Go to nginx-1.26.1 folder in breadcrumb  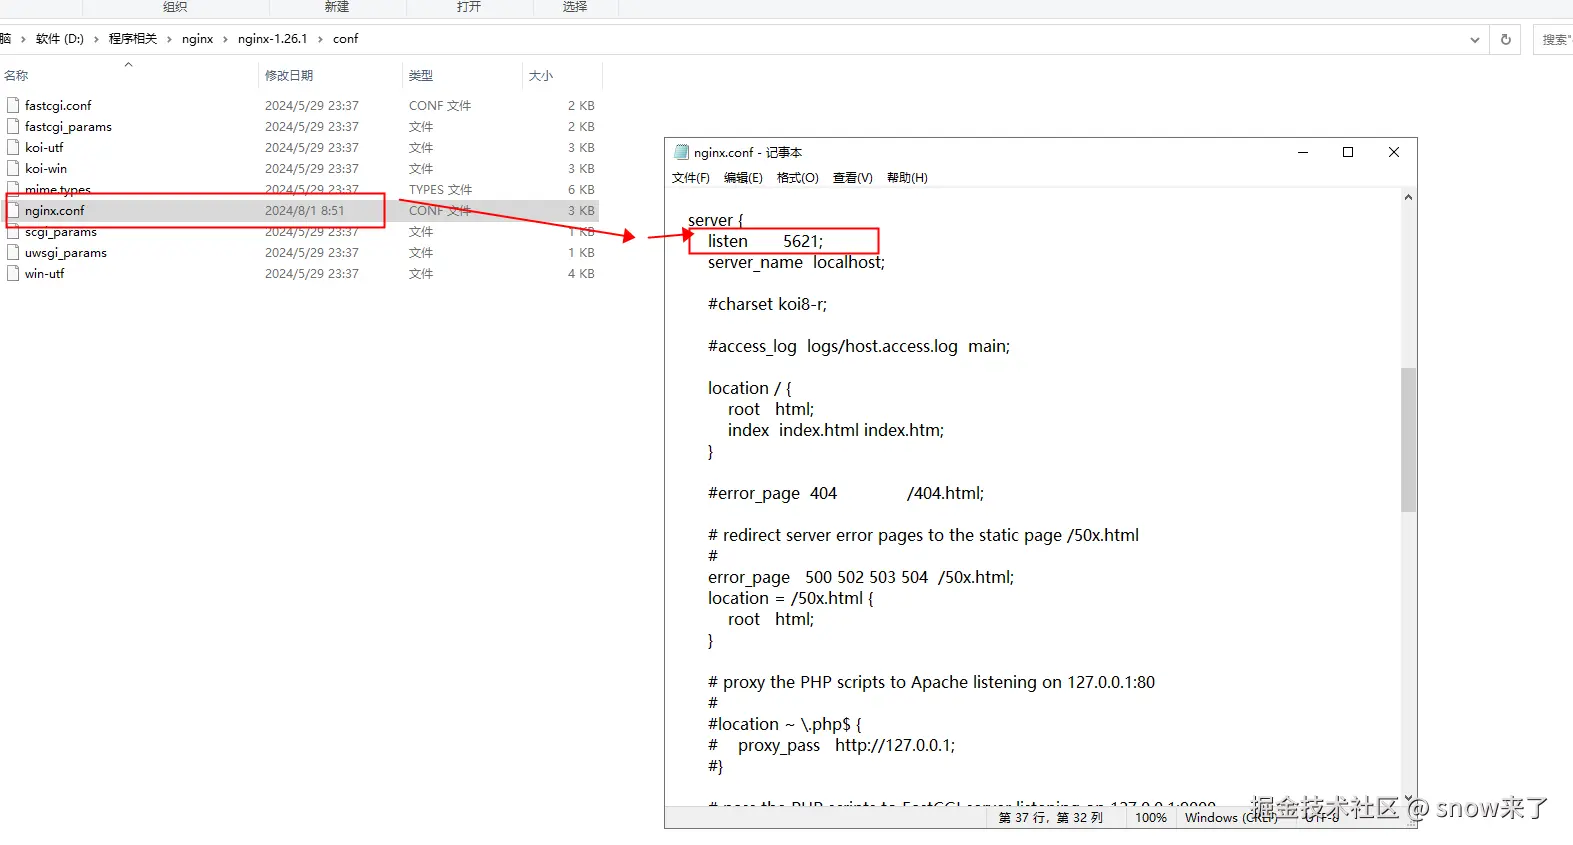point(272,39)
